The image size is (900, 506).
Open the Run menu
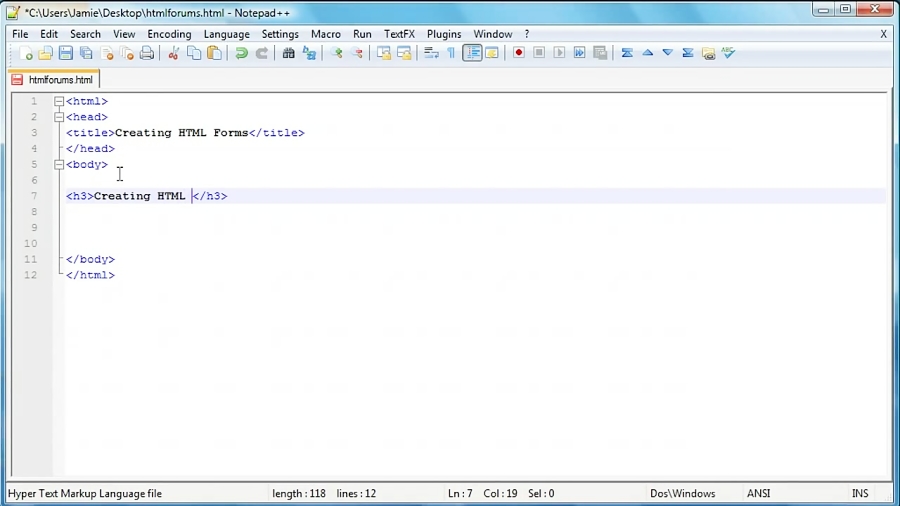[362, 34]
